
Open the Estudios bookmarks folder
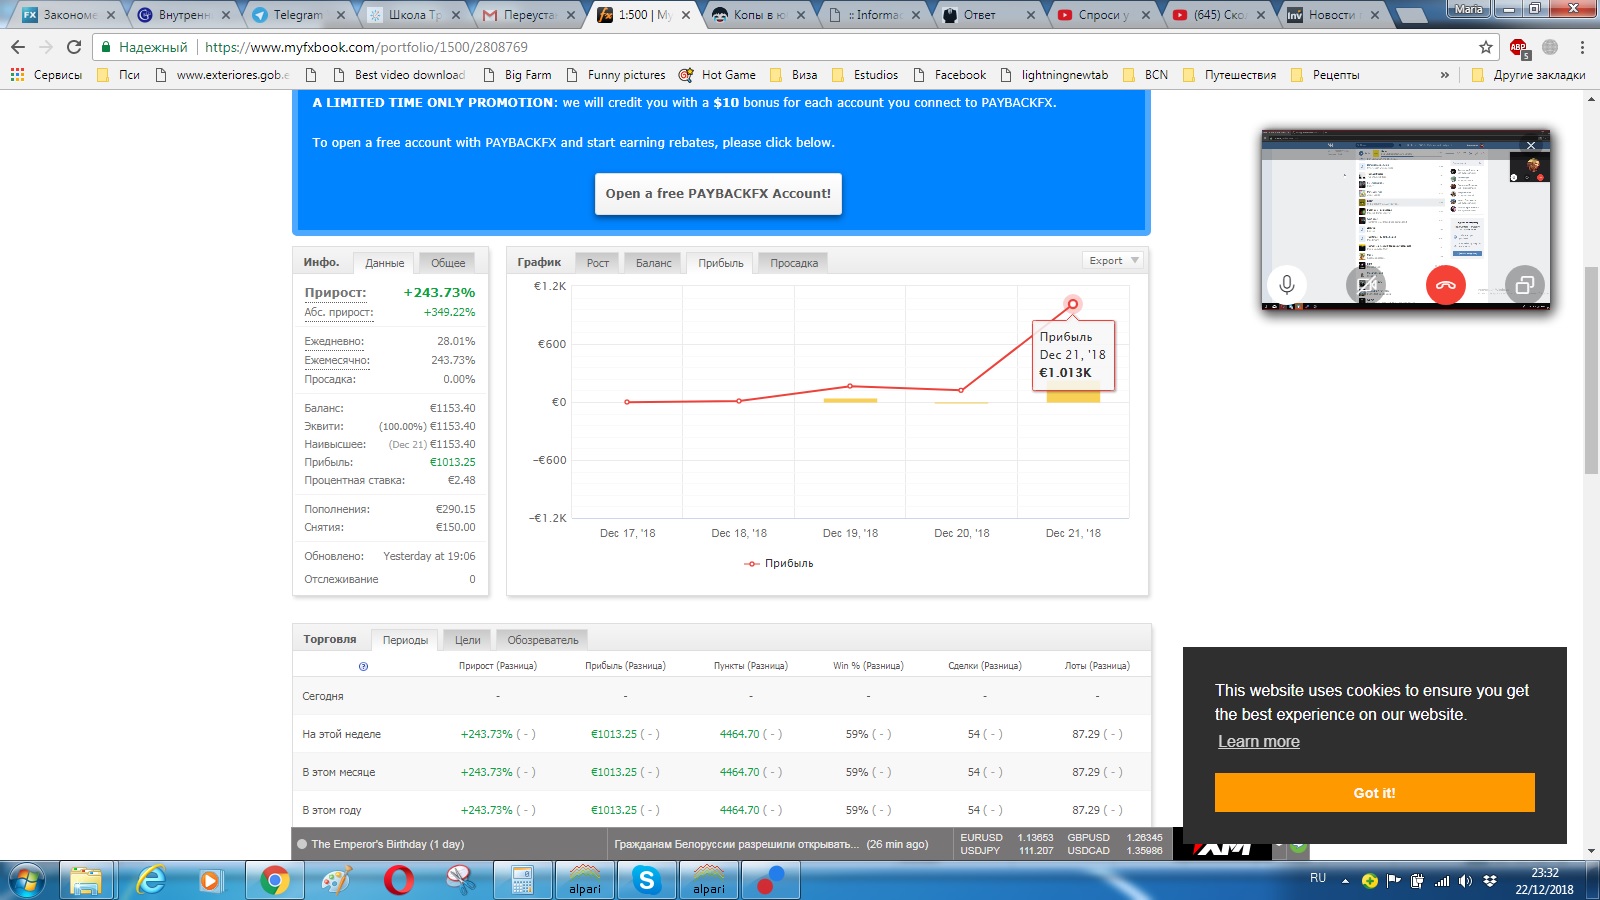(x=864, y=75)
